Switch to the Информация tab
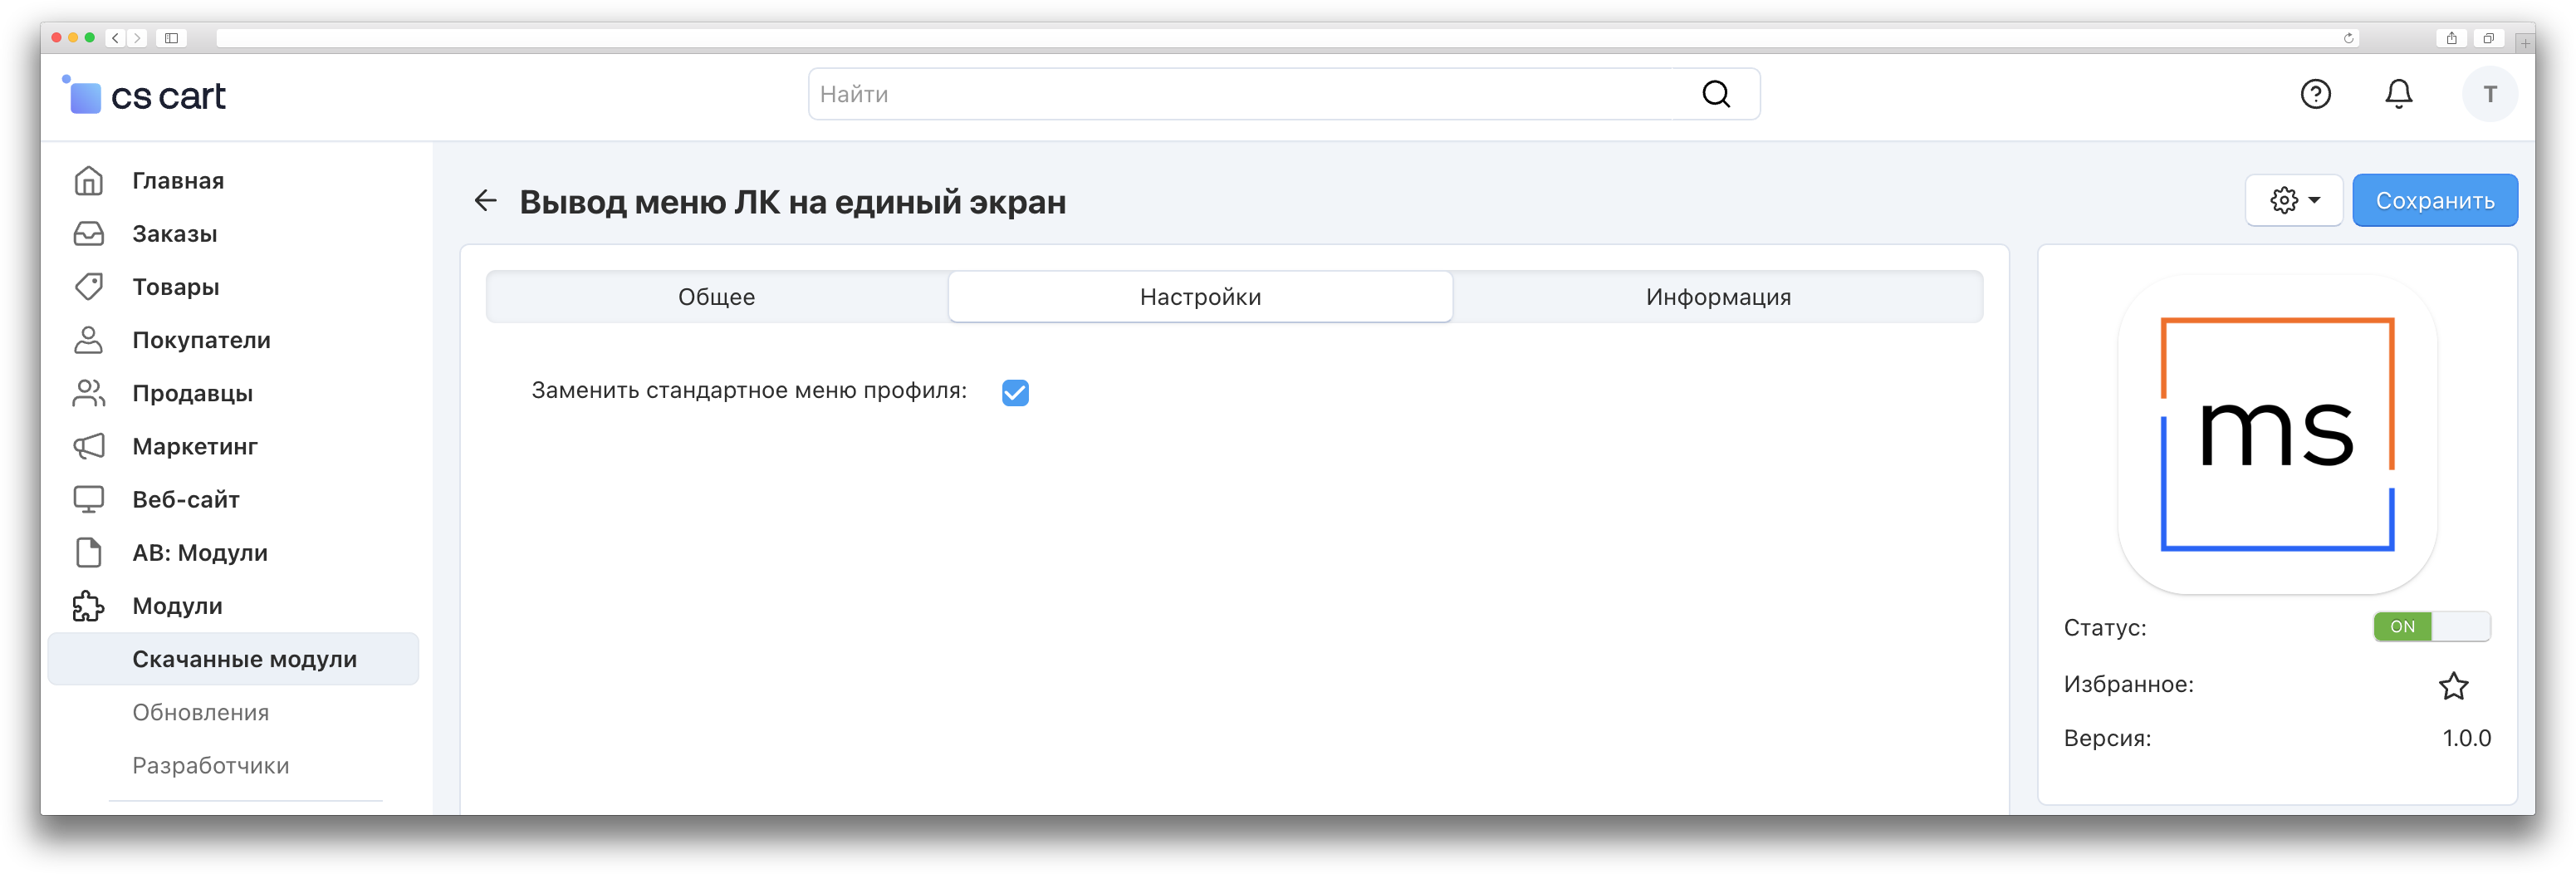Screen dimensions: 2576x874 point(1717,297)
